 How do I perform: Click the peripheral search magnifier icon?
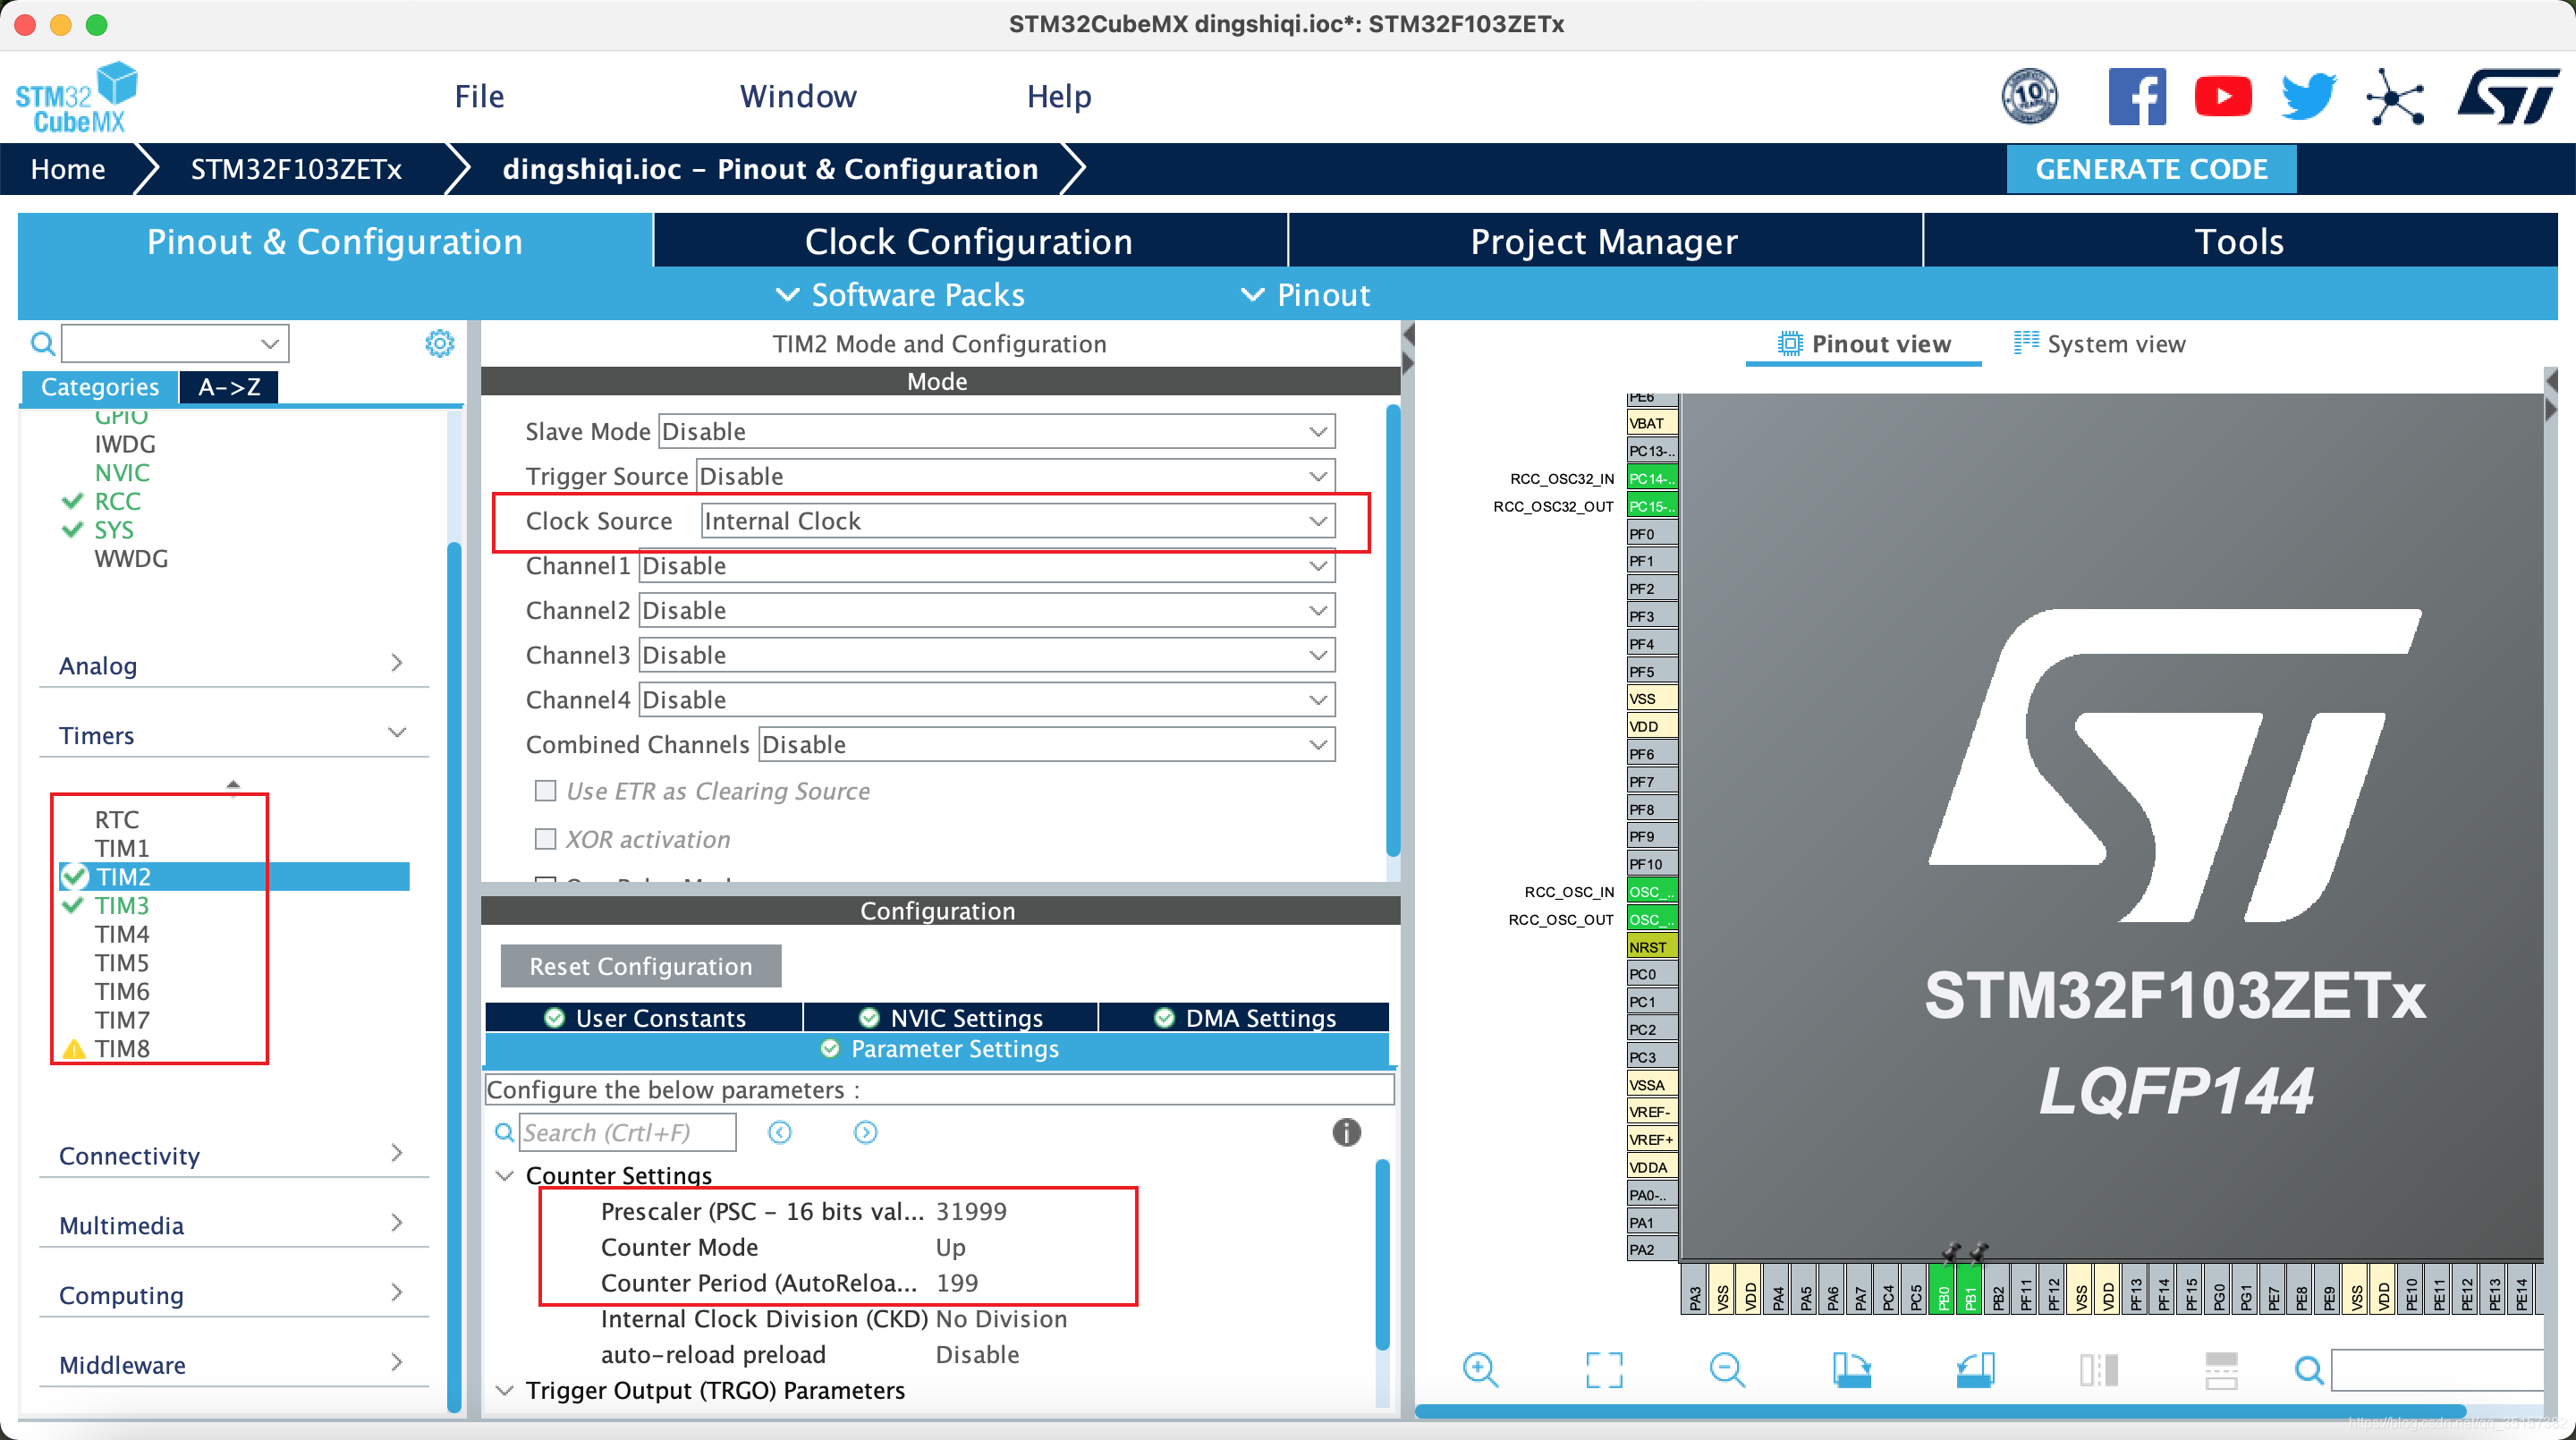pyautogui.click(x=42, y=344)
